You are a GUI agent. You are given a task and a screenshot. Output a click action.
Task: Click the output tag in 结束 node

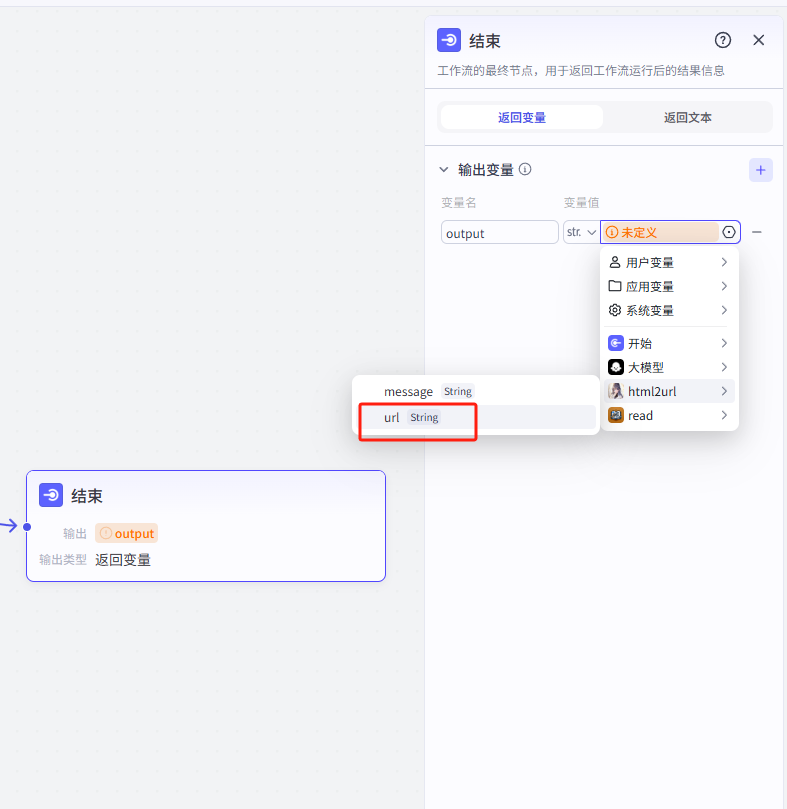(x=126, y=533)
